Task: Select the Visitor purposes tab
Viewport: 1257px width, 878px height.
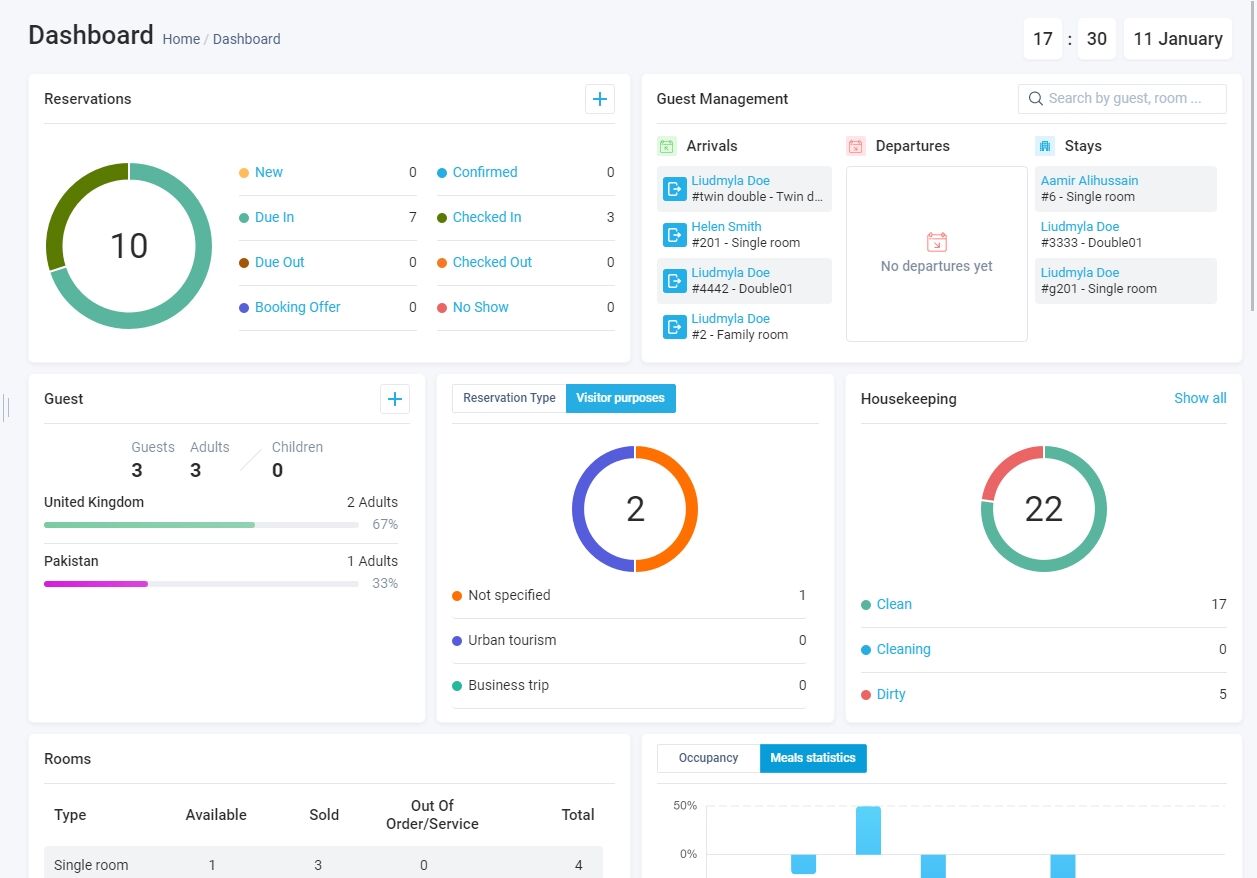Action: tap(620, 398)
